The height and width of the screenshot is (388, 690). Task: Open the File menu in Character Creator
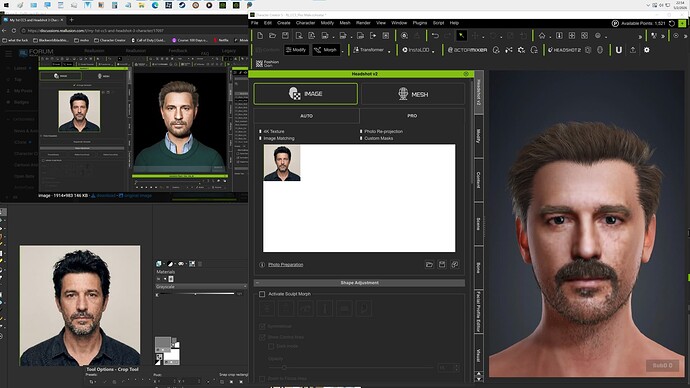pos(254,23)
